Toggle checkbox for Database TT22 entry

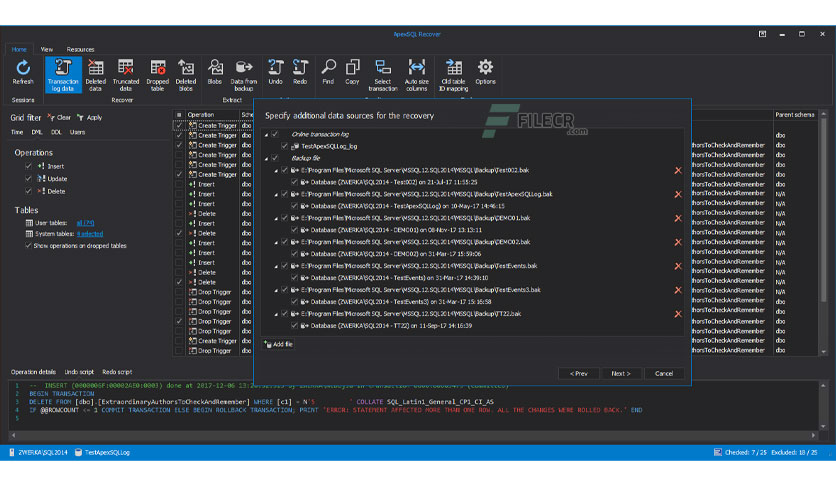pyautogui.click(x=294, y=326)
